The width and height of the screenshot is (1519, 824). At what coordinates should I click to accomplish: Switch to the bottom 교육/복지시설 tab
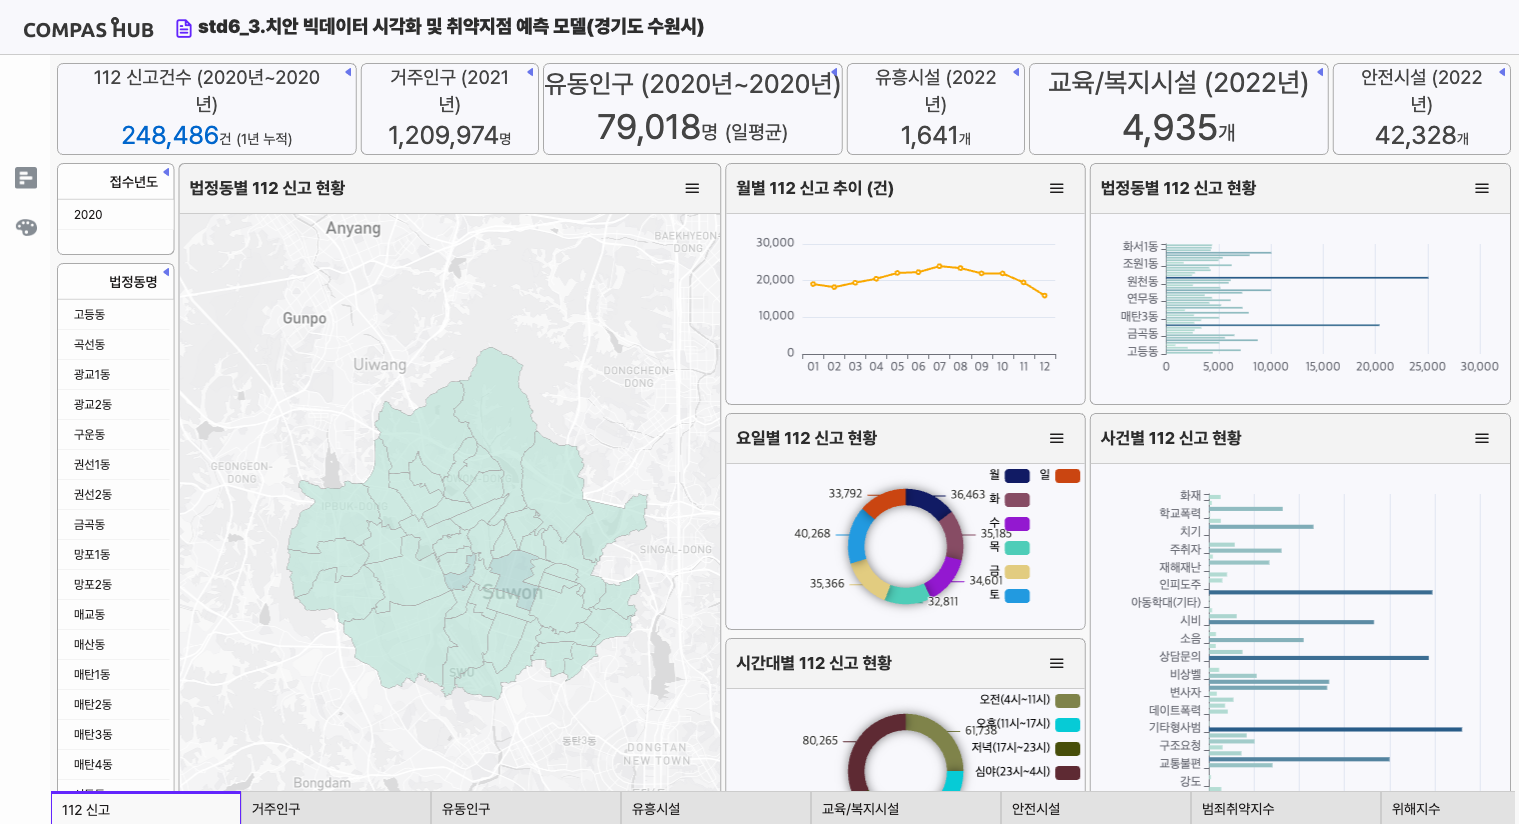906,809
